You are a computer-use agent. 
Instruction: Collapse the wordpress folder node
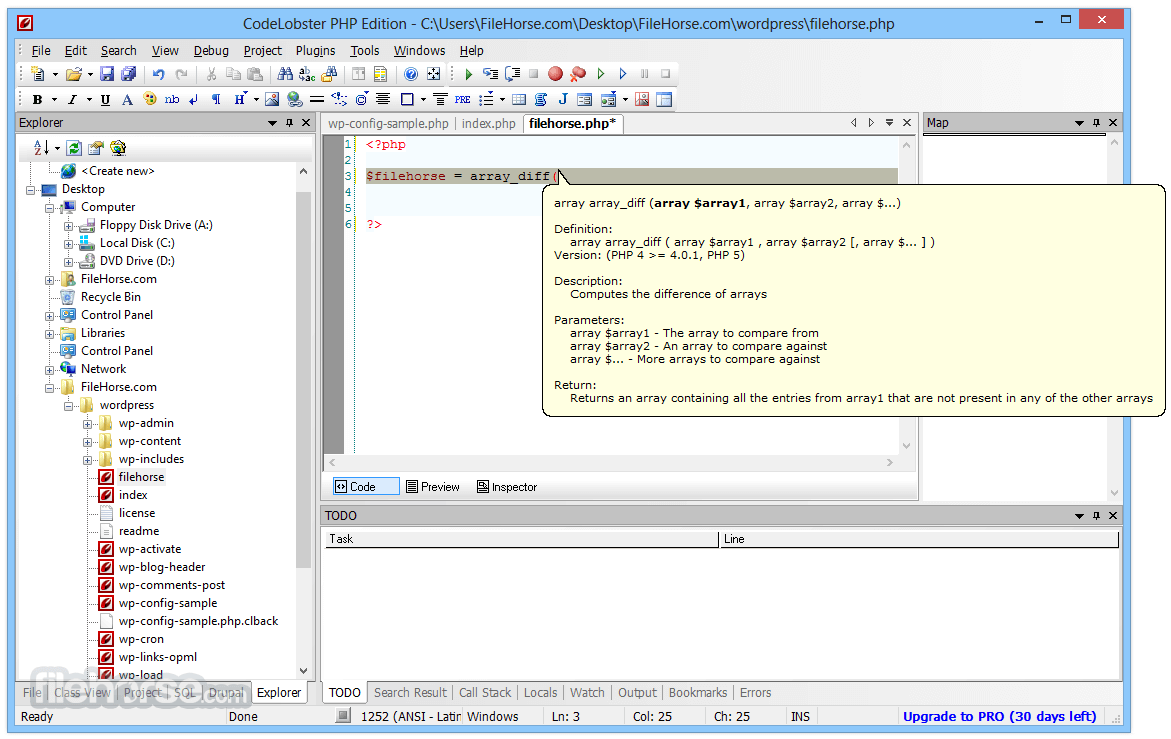(x=69, y=406)
